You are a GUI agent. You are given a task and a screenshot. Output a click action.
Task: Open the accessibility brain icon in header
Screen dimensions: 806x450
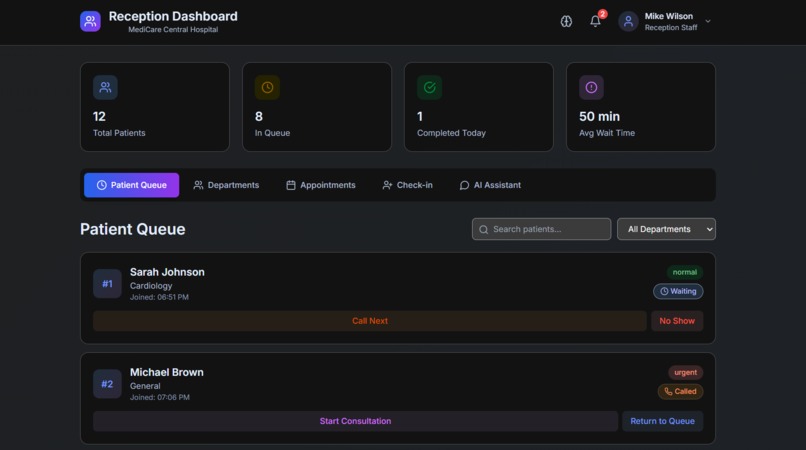(566, 21)
